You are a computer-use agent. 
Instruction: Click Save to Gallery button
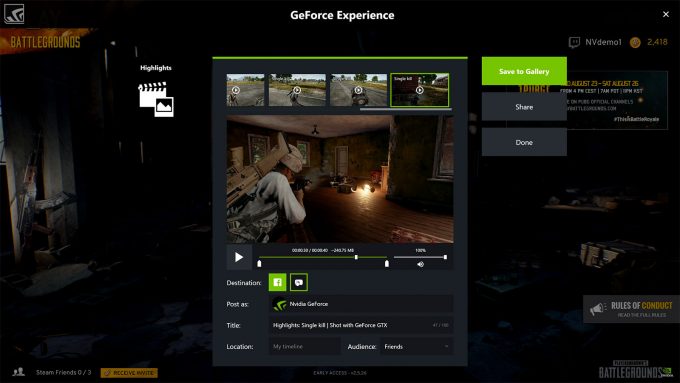point(524,71)
